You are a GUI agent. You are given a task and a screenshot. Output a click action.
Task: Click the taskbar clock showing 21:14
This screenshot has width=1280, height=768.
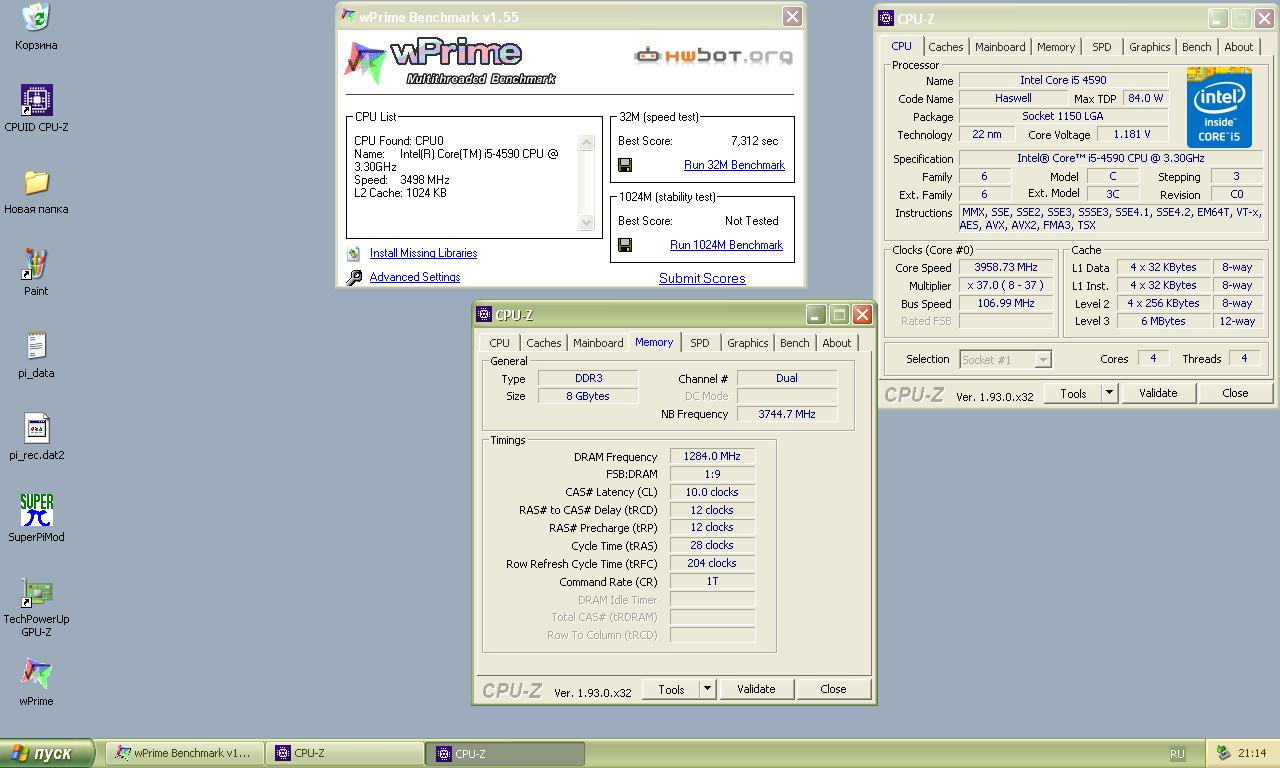pyautogui.click(x=1252, y=754)
